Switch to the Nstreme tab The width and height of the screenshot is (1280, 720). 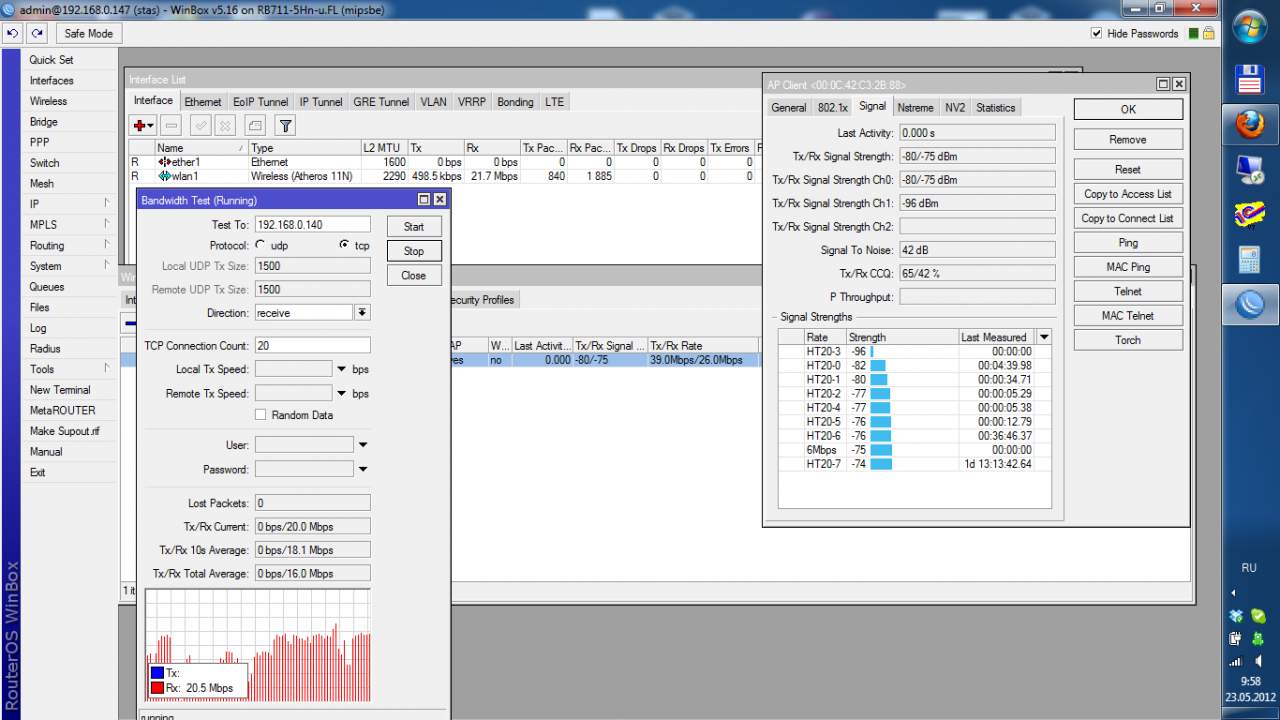[x=915, y=108]
